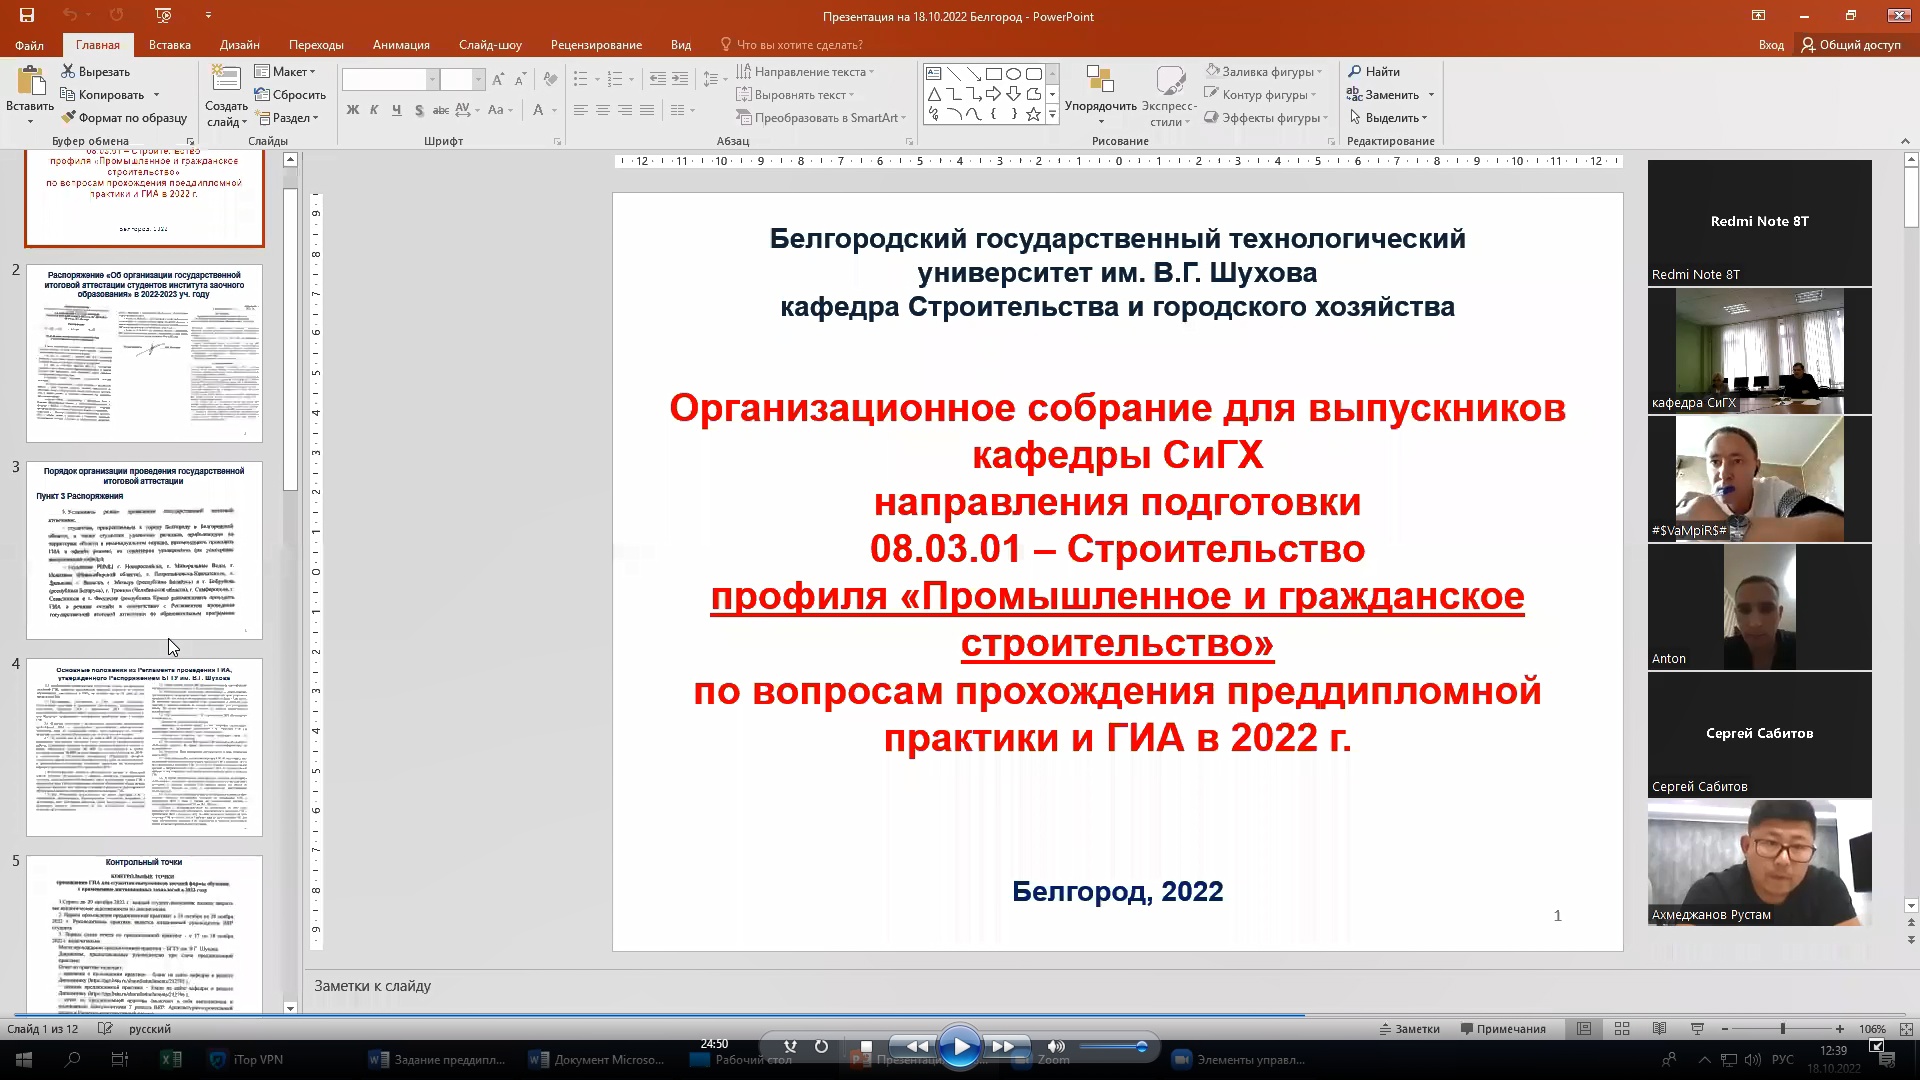The height and width of the screenshot is (1080, 1920).
Task: Switch to Reading view icon
Action: pyautogui.click(x=1659, y=1028)
